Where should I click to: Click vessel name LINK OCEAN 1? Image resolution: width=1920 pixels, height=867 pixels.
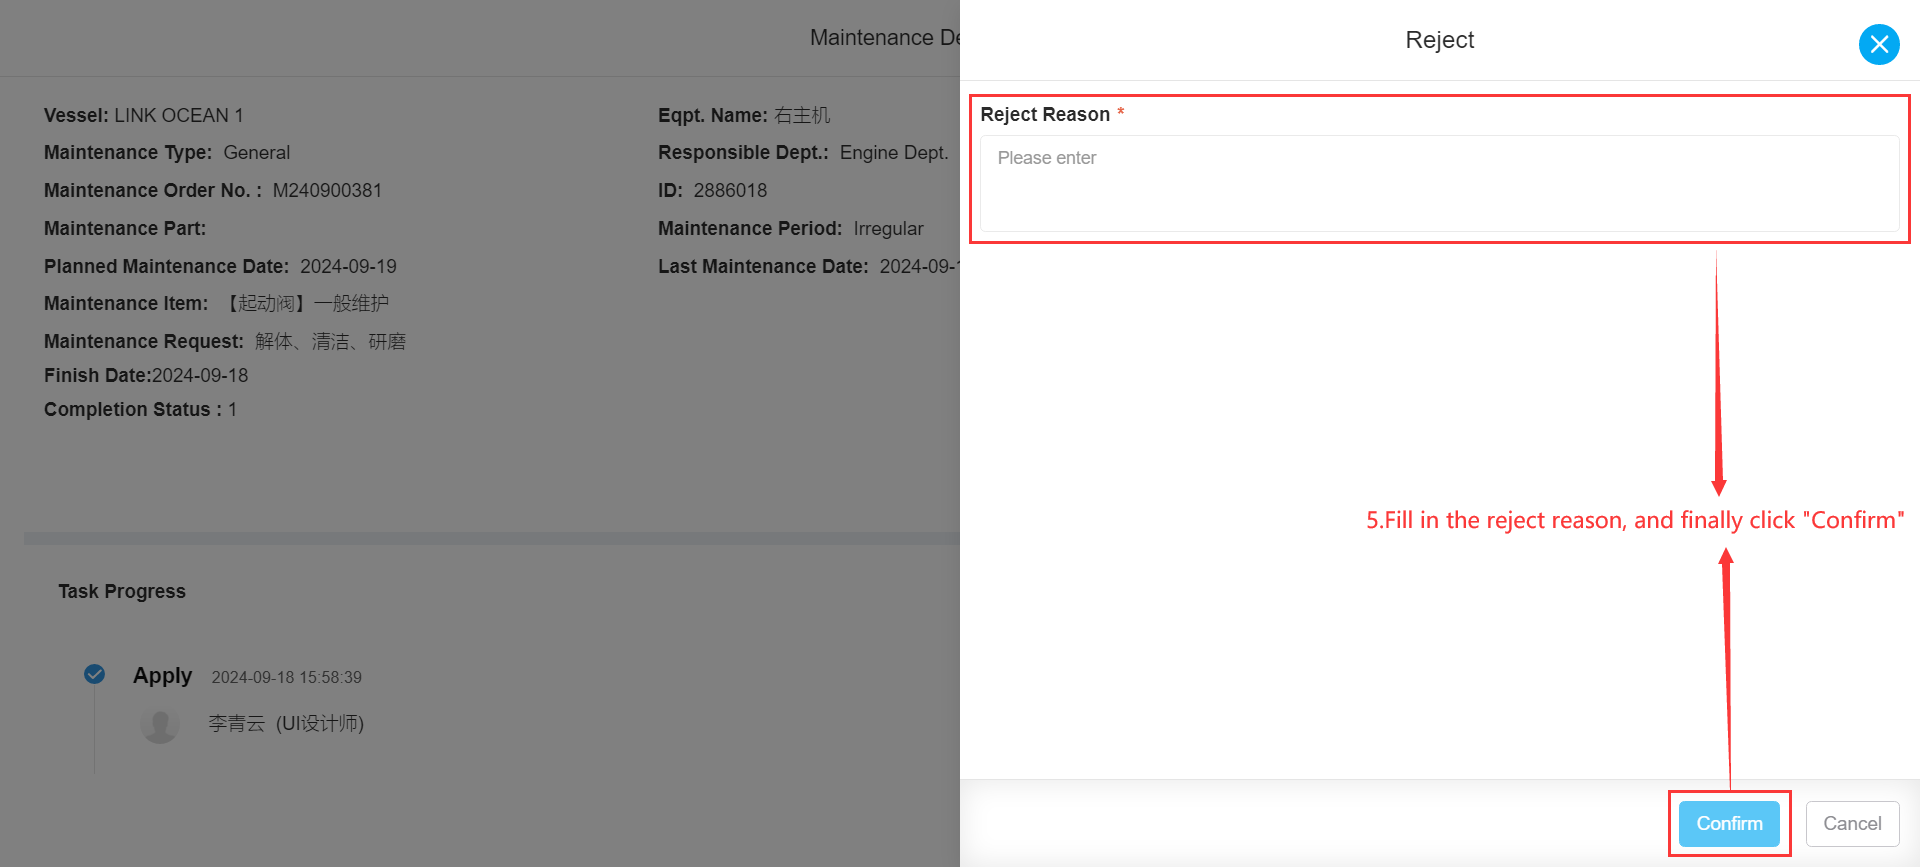pyautogui.click(x=179, y=115)
